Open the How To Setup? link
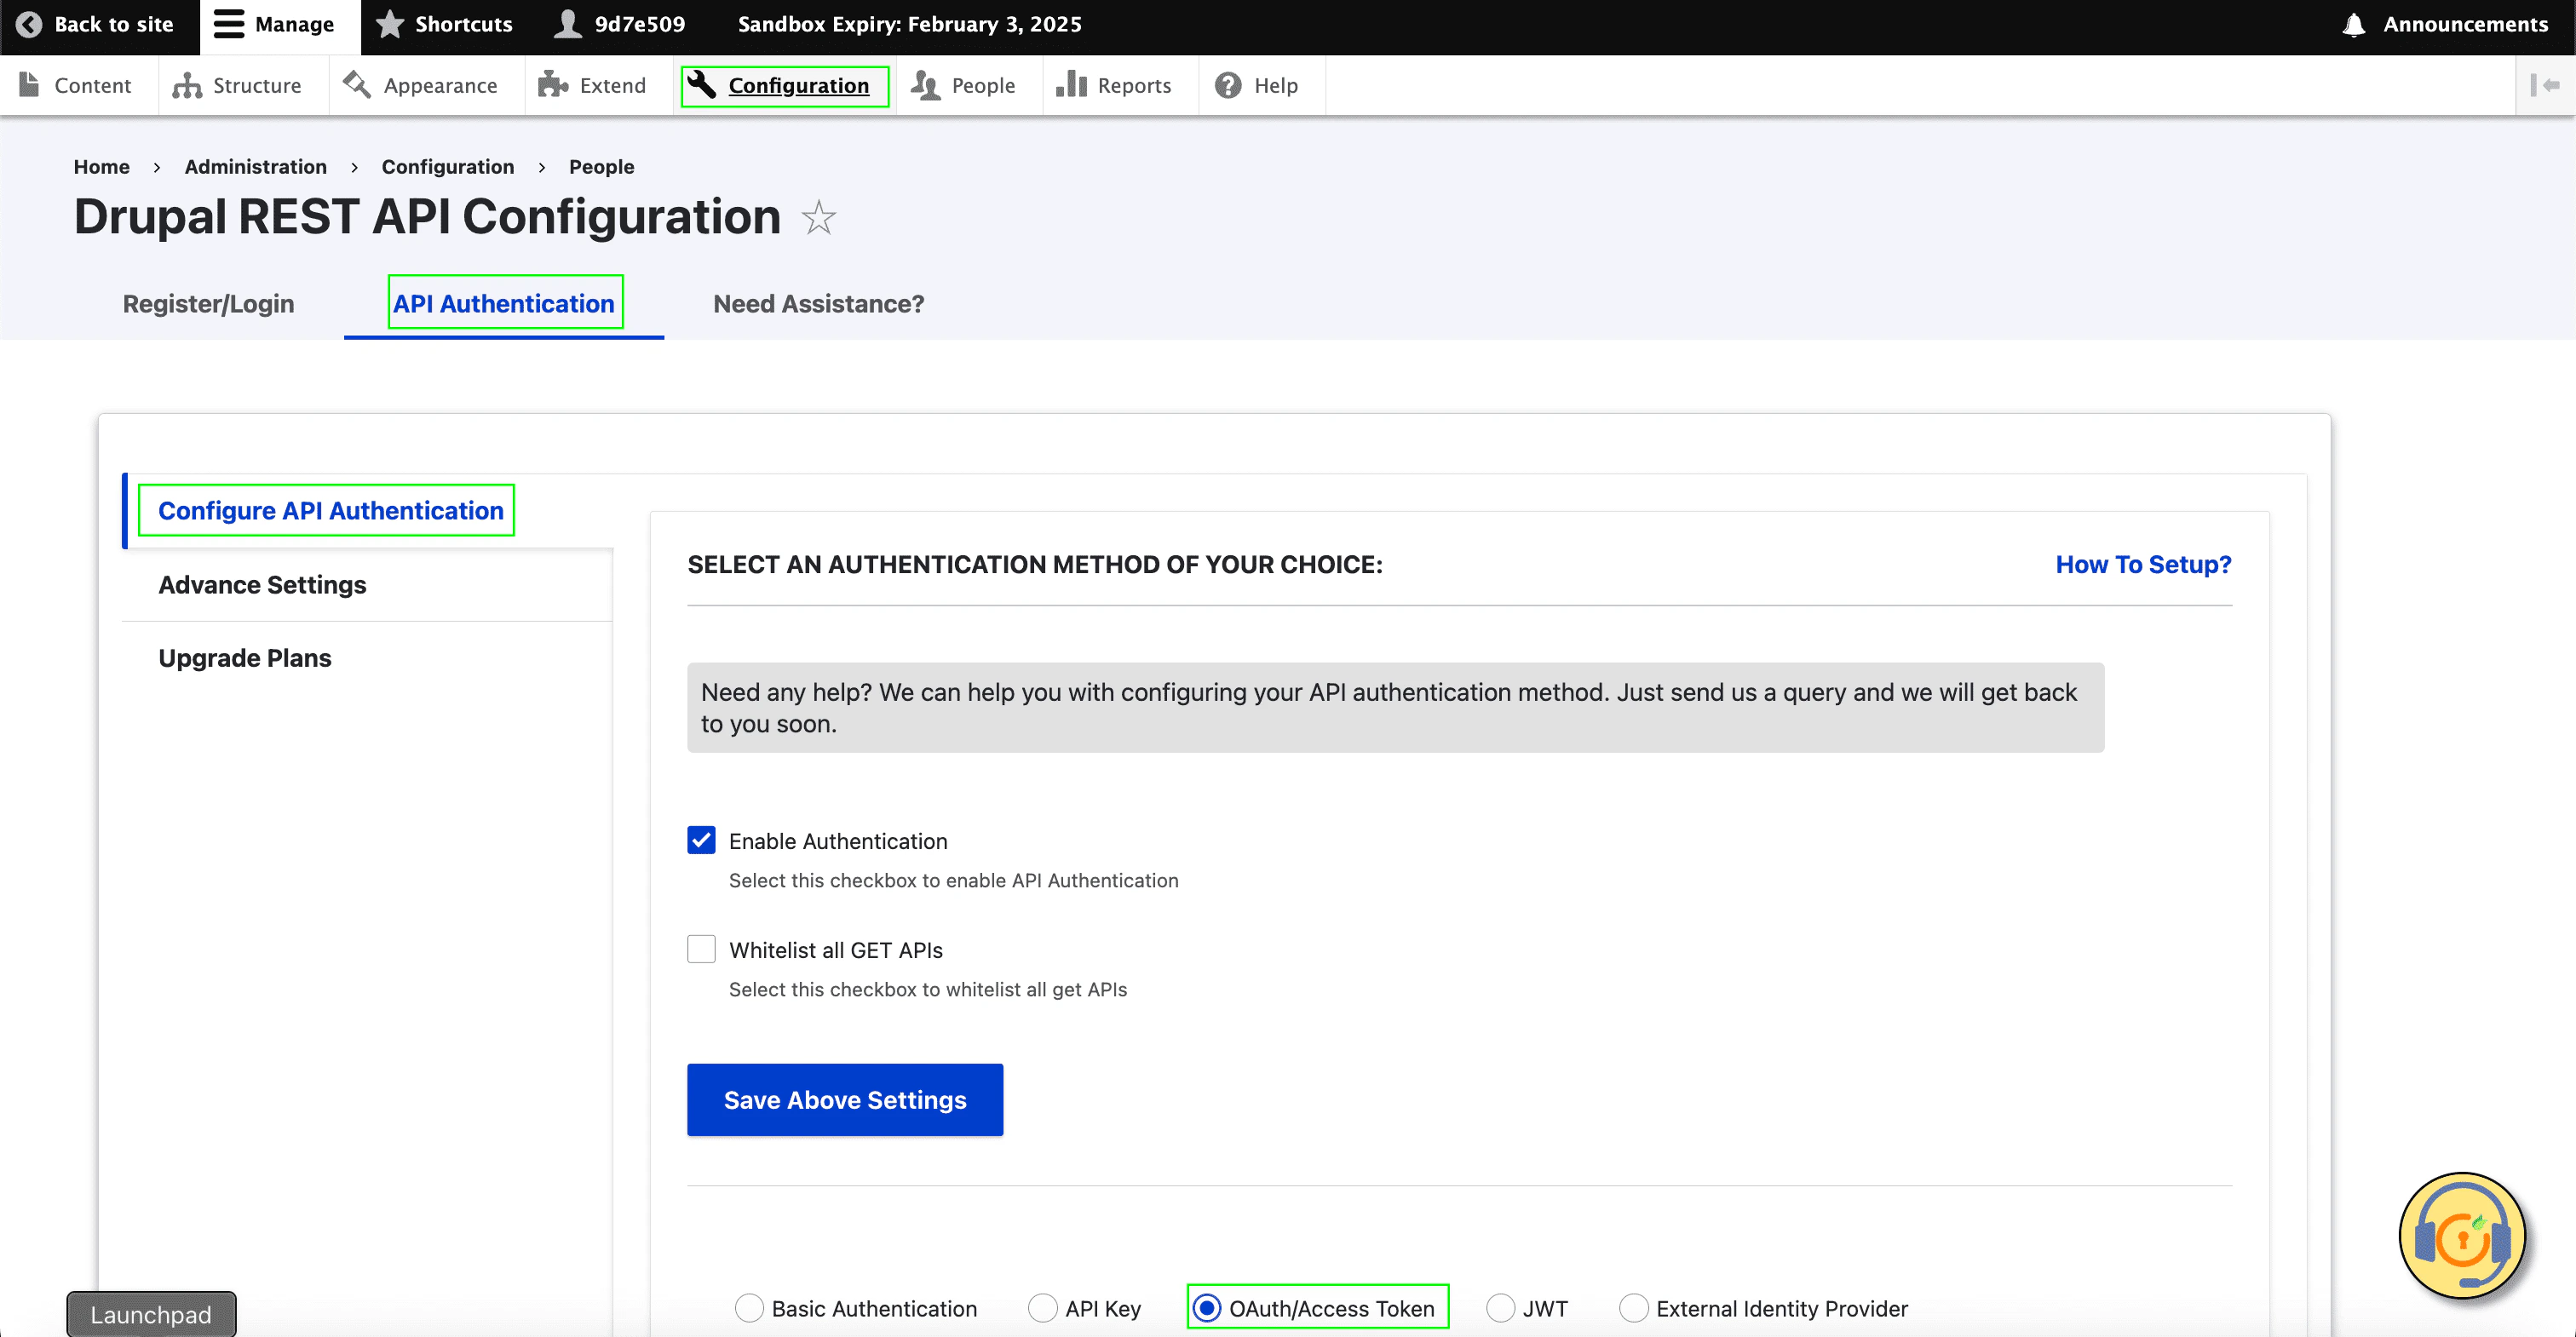 pyautogui.click(x=2142, y=565)
